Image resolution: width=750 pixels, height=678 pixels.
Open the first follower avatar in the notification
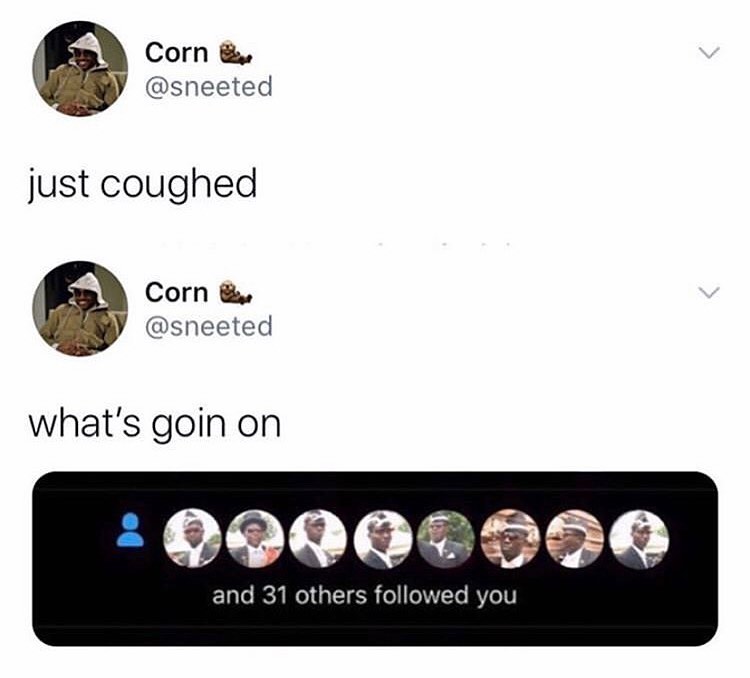192,538
